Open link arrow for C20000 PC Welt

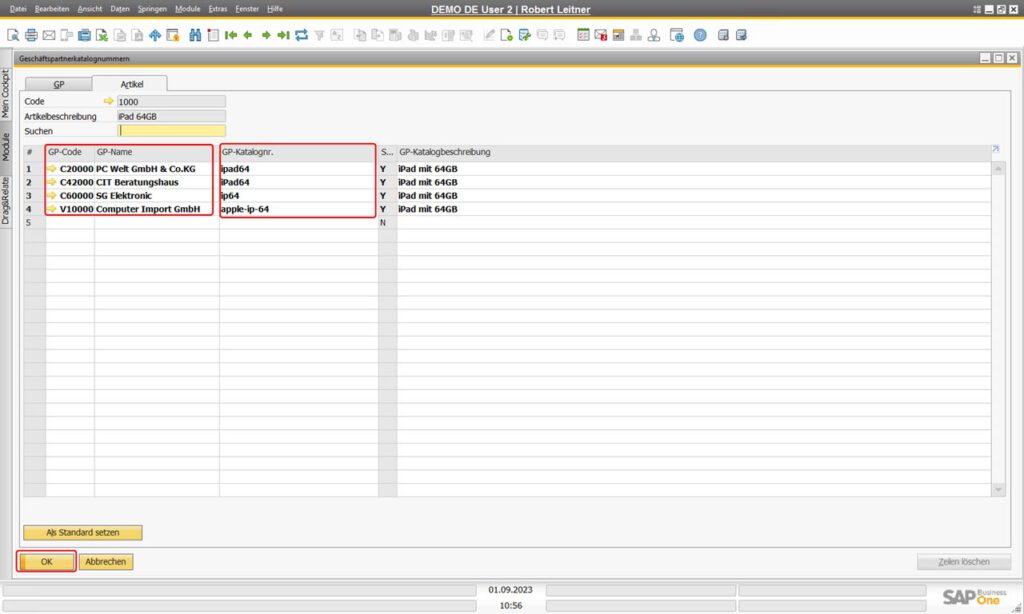52,169
